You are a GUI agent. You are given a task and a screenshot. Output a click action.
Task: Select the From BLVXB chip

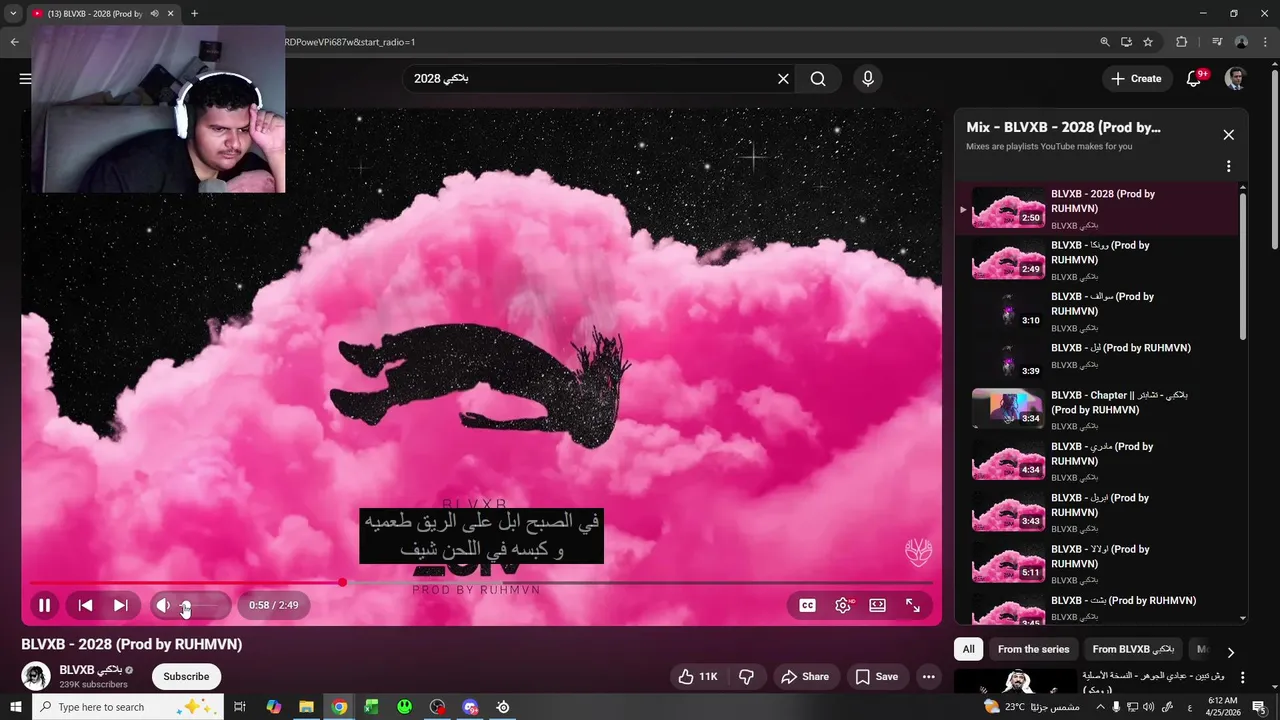click(1133, 649)
